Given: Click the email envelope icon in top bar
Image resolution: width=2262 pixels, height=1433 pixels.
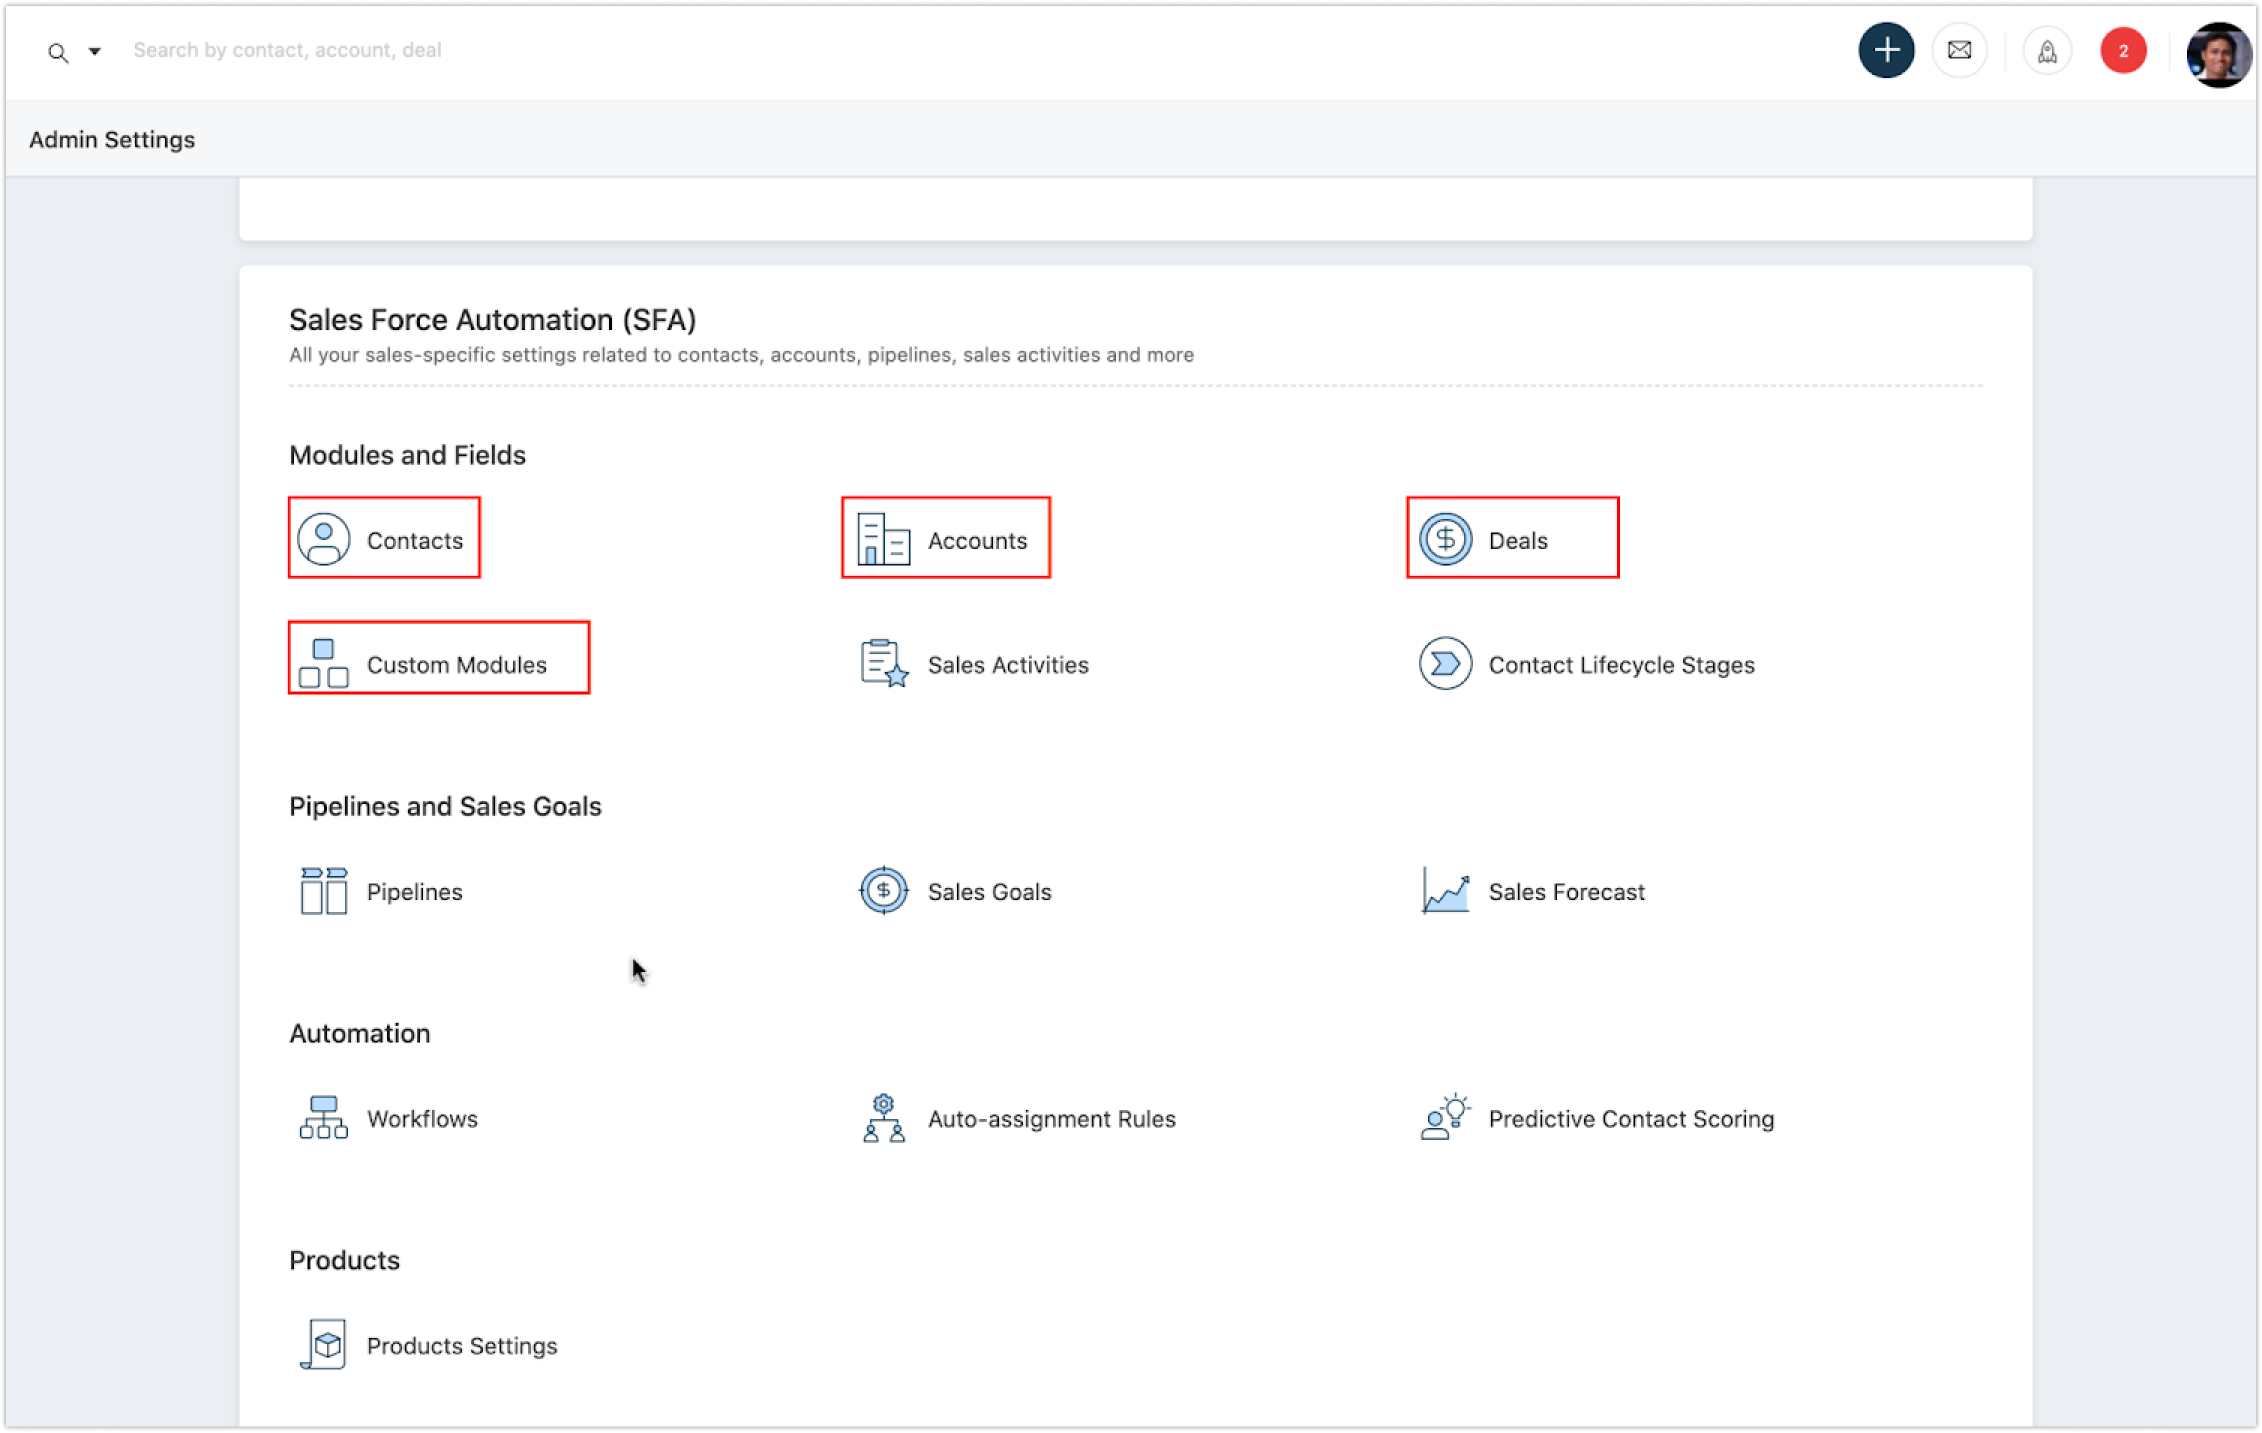Looking at the screenshot, I should tap(1959, 49).
